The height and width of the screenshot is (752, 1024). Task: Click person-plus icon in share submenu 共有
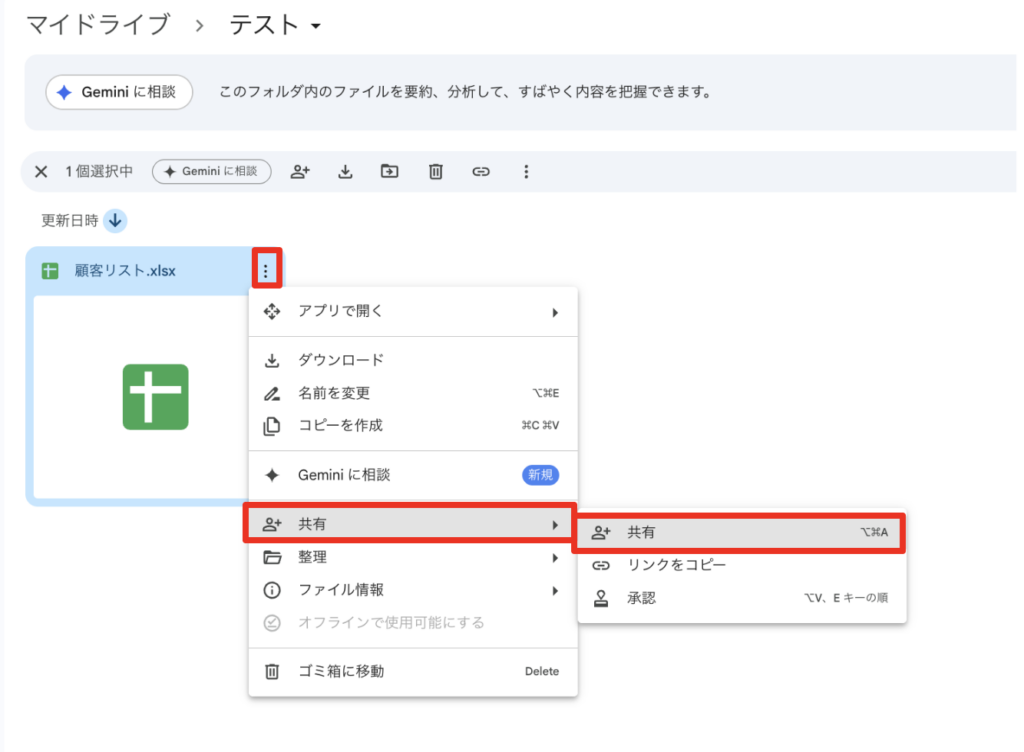tap(601, 533)
